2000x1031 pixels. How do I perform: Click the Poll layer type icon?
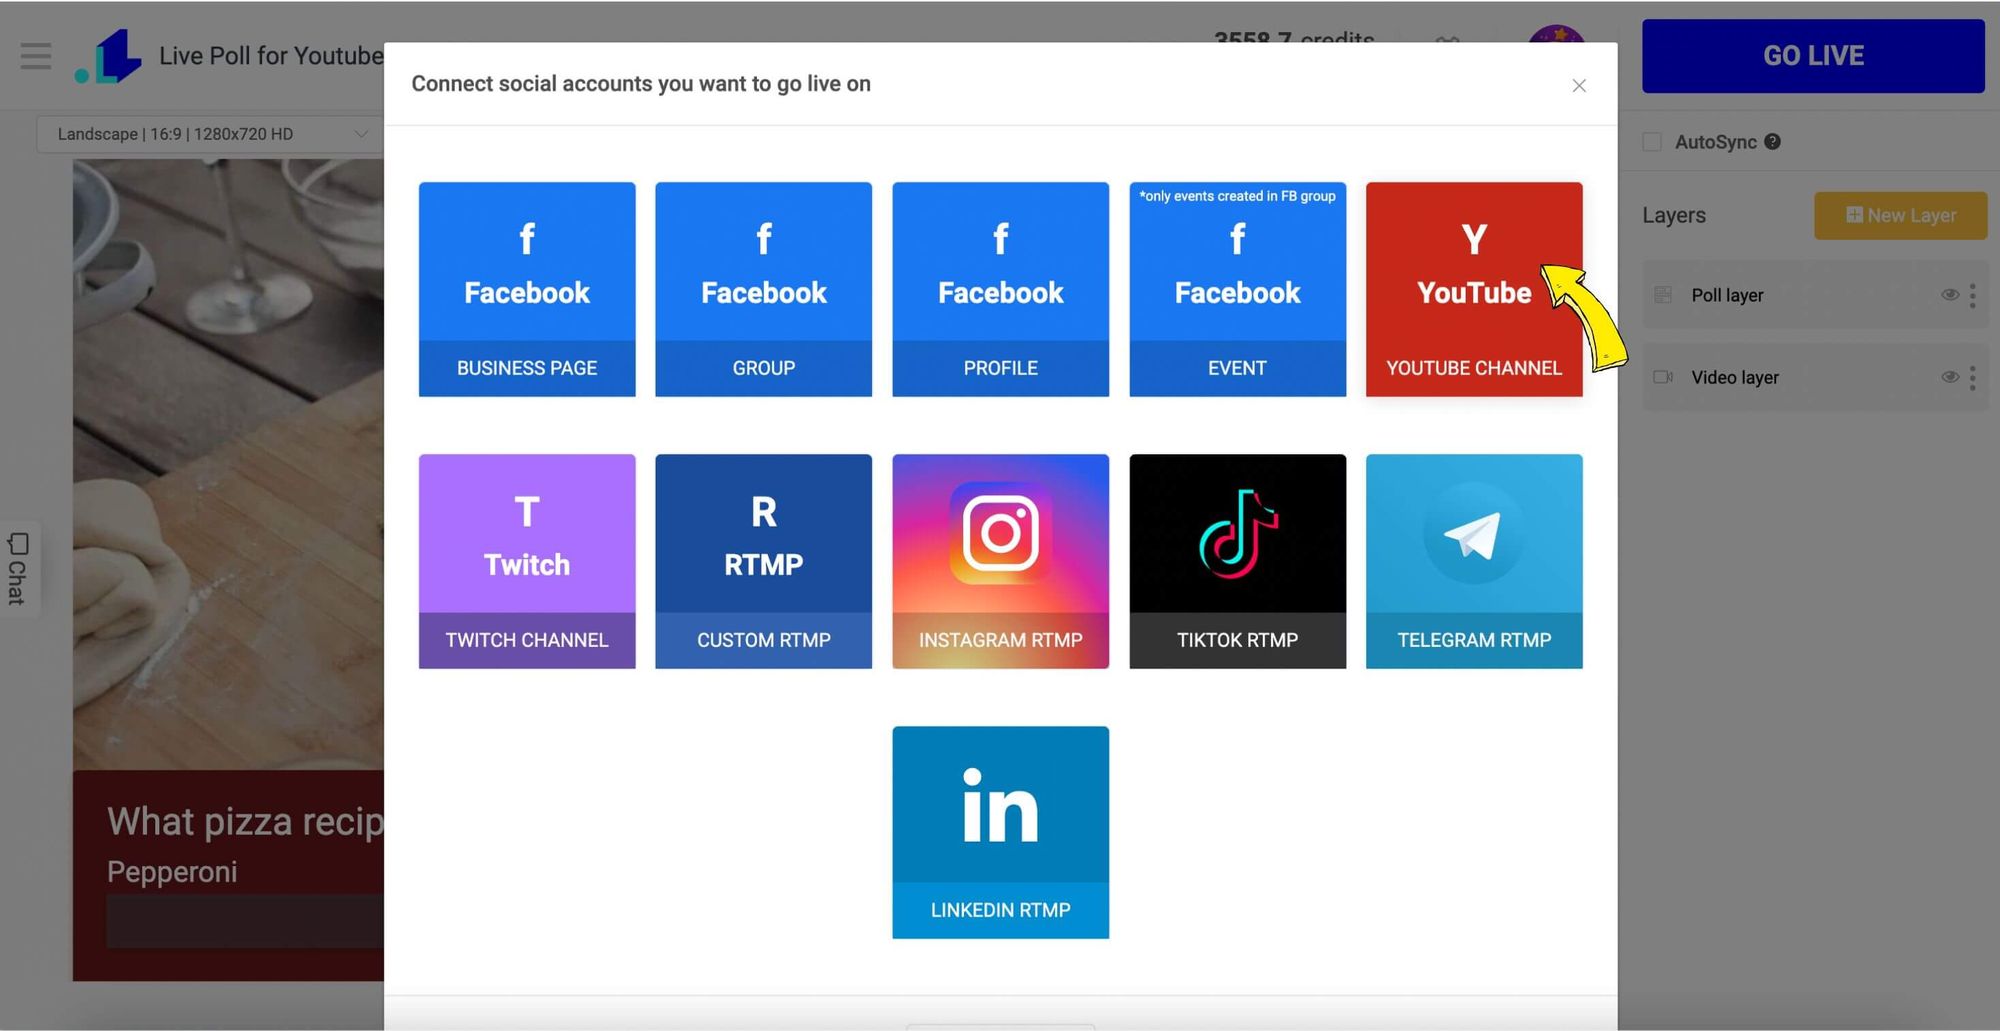click(x=1663, y=295)
